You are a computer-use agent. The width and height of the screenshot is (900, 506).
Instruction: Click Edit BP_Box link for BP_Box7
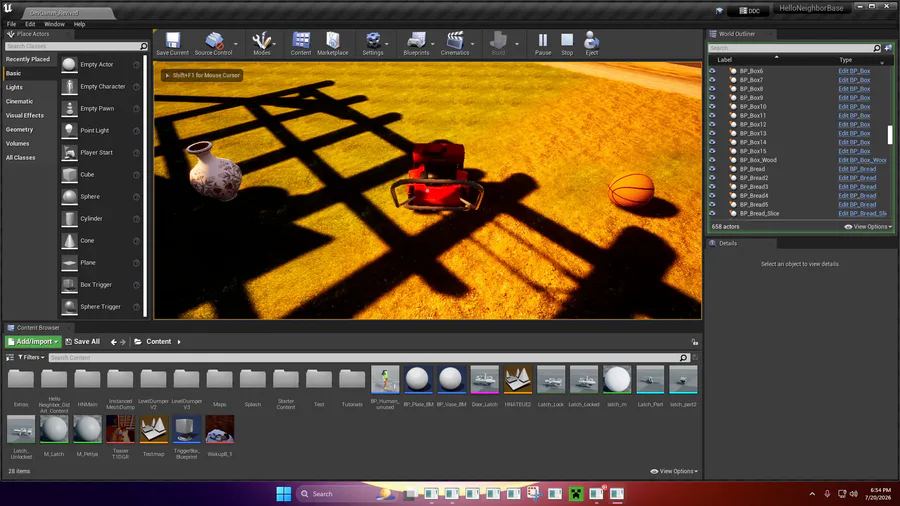coord(854,80)
